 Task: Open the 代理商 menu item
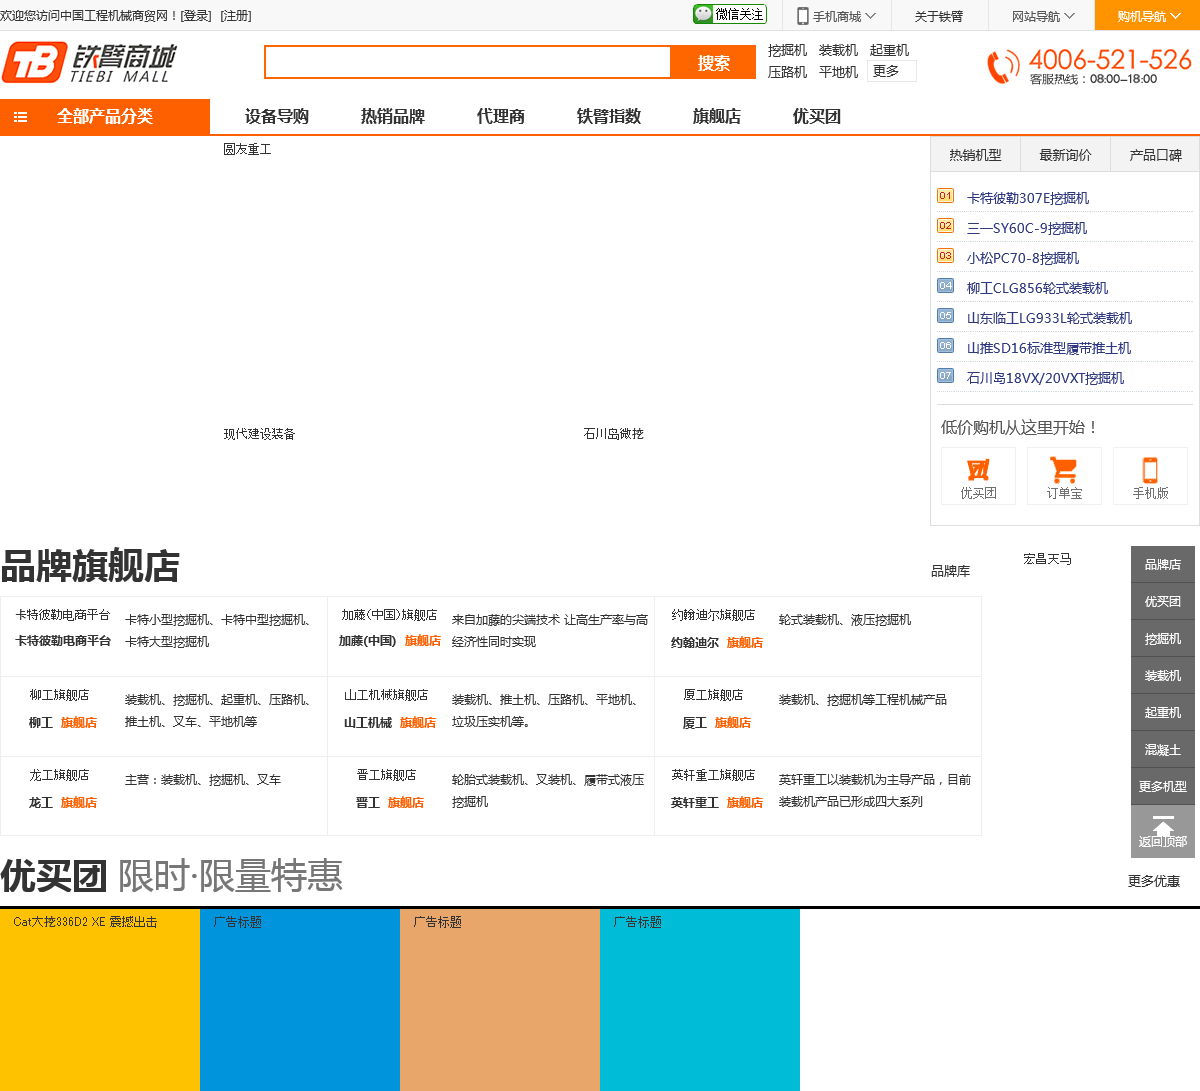(501, 117)
